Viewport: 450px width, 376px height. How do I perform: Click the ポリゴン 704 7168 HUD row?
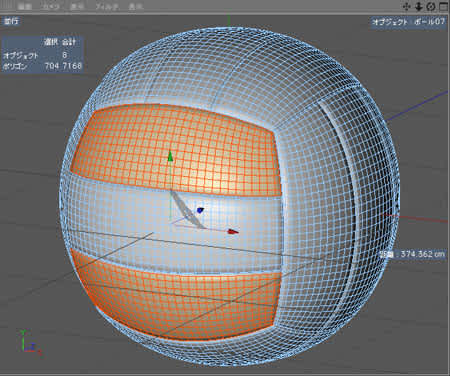(x=42, y=66)
